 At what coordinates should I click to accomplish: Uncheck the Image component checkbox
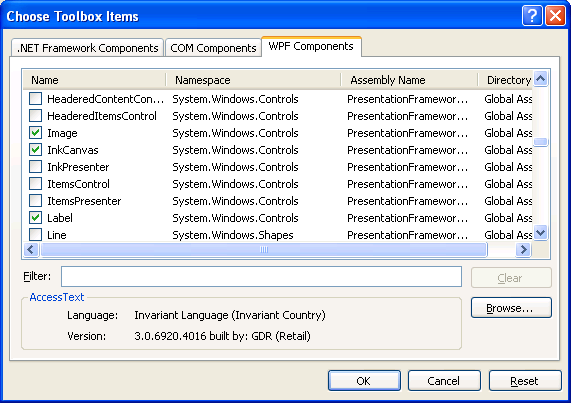click(x=35, y=133)
